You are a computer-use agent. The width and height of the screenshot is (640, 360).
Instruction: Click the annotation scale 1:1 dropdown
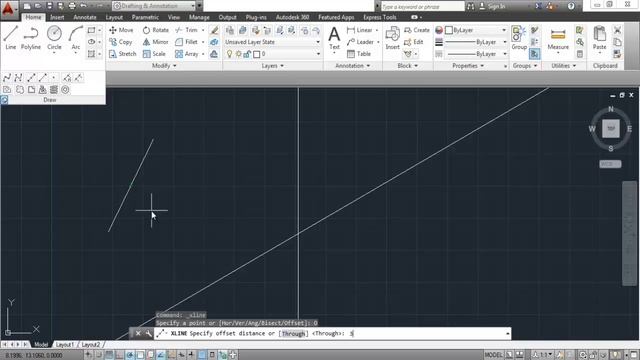pos(543,355)
